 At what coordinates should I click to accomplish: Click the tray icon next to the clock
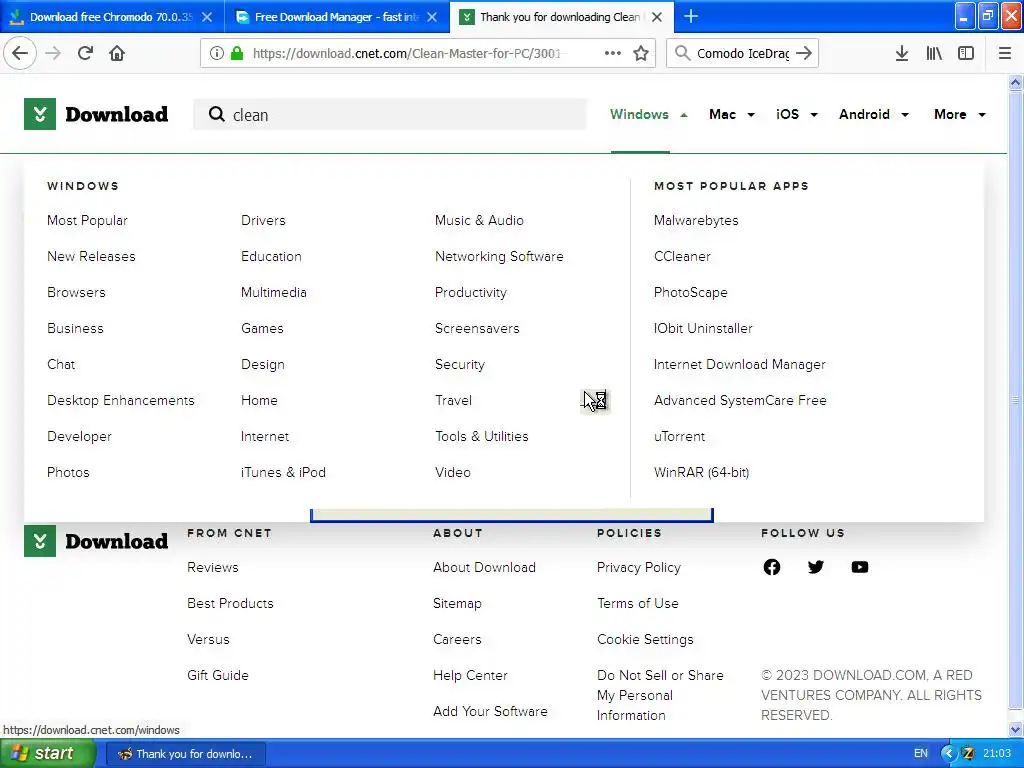[x=968, y=753]
